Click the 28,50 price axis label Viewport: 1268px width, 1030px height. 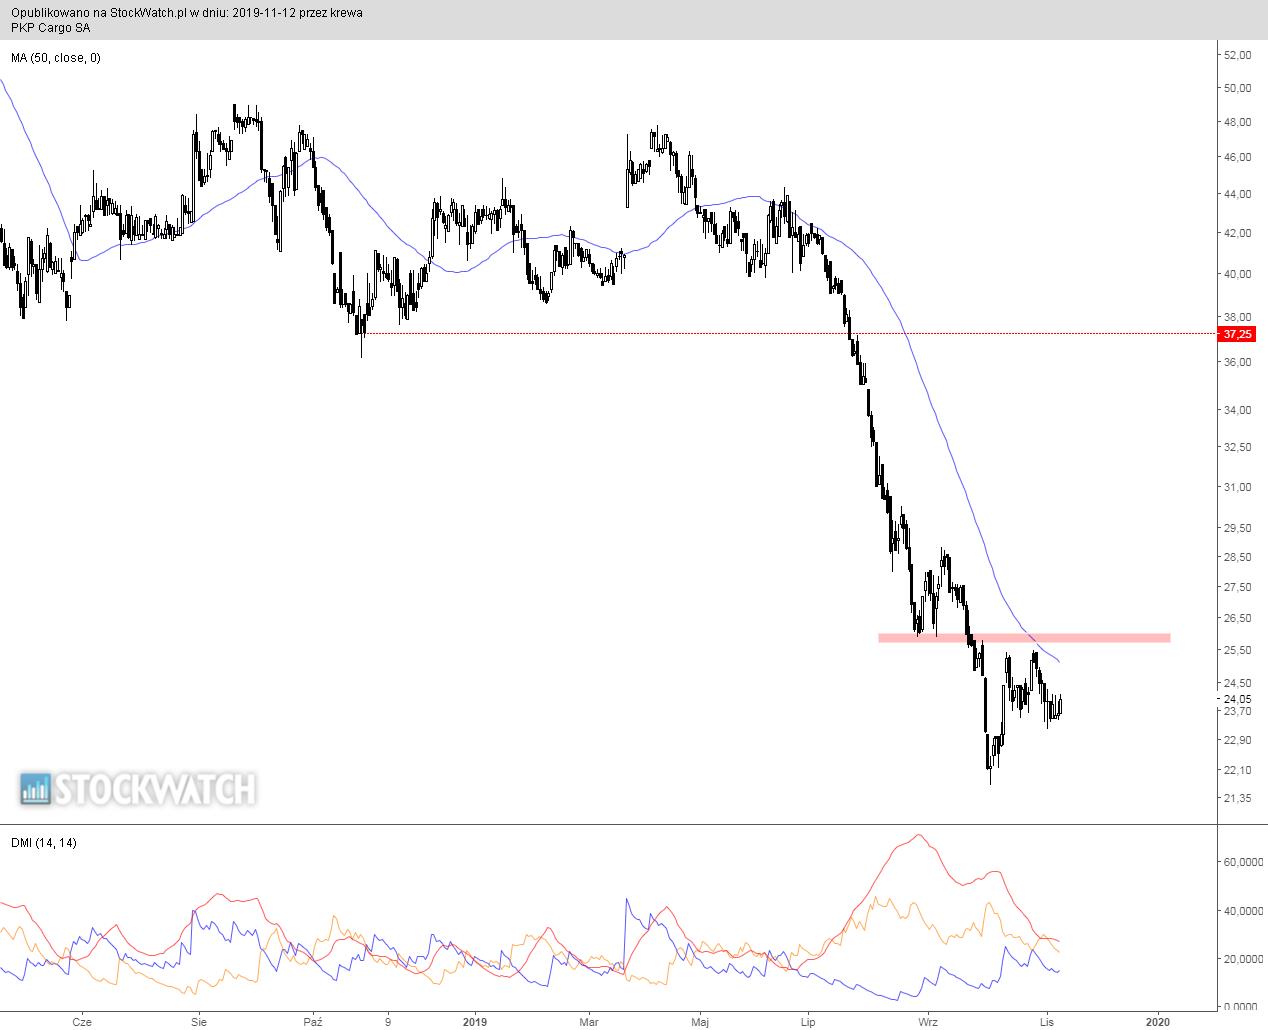(1237, 557)
